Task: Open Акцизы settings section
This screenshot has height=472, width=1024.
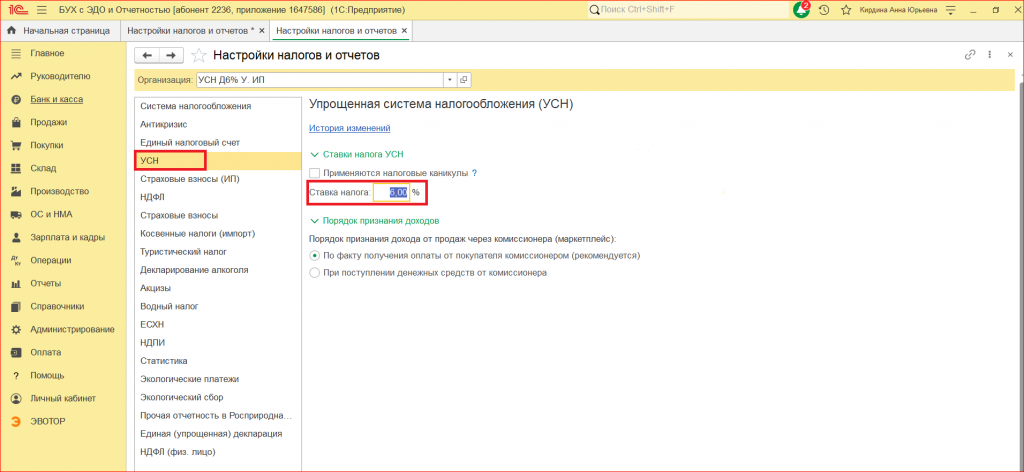Action: [217, 288]
